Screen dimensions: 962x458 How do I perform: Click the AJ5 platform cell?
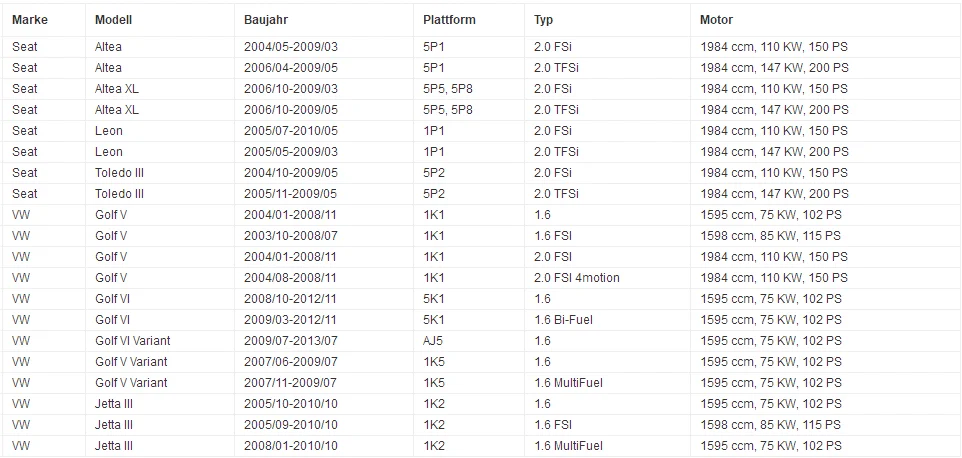[433, 340]
